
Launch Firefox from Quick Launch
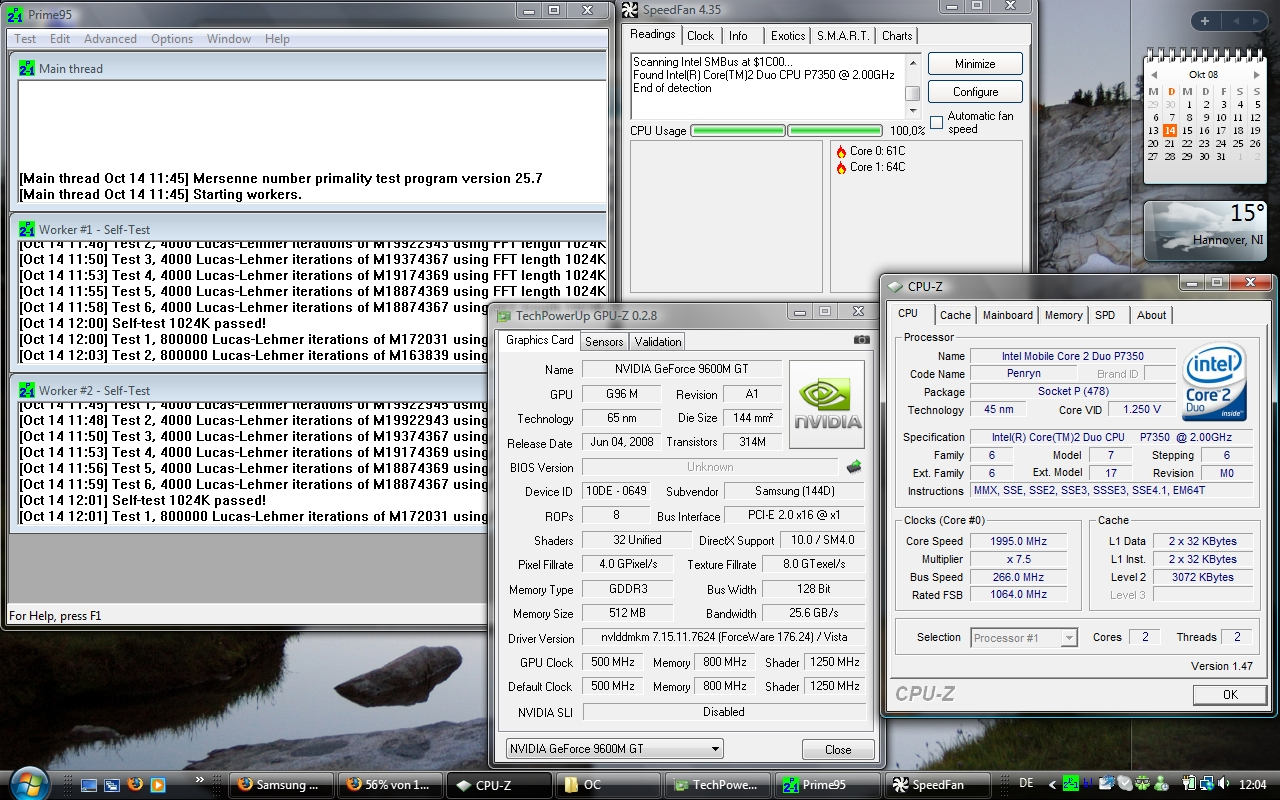[x=135, y=785]
